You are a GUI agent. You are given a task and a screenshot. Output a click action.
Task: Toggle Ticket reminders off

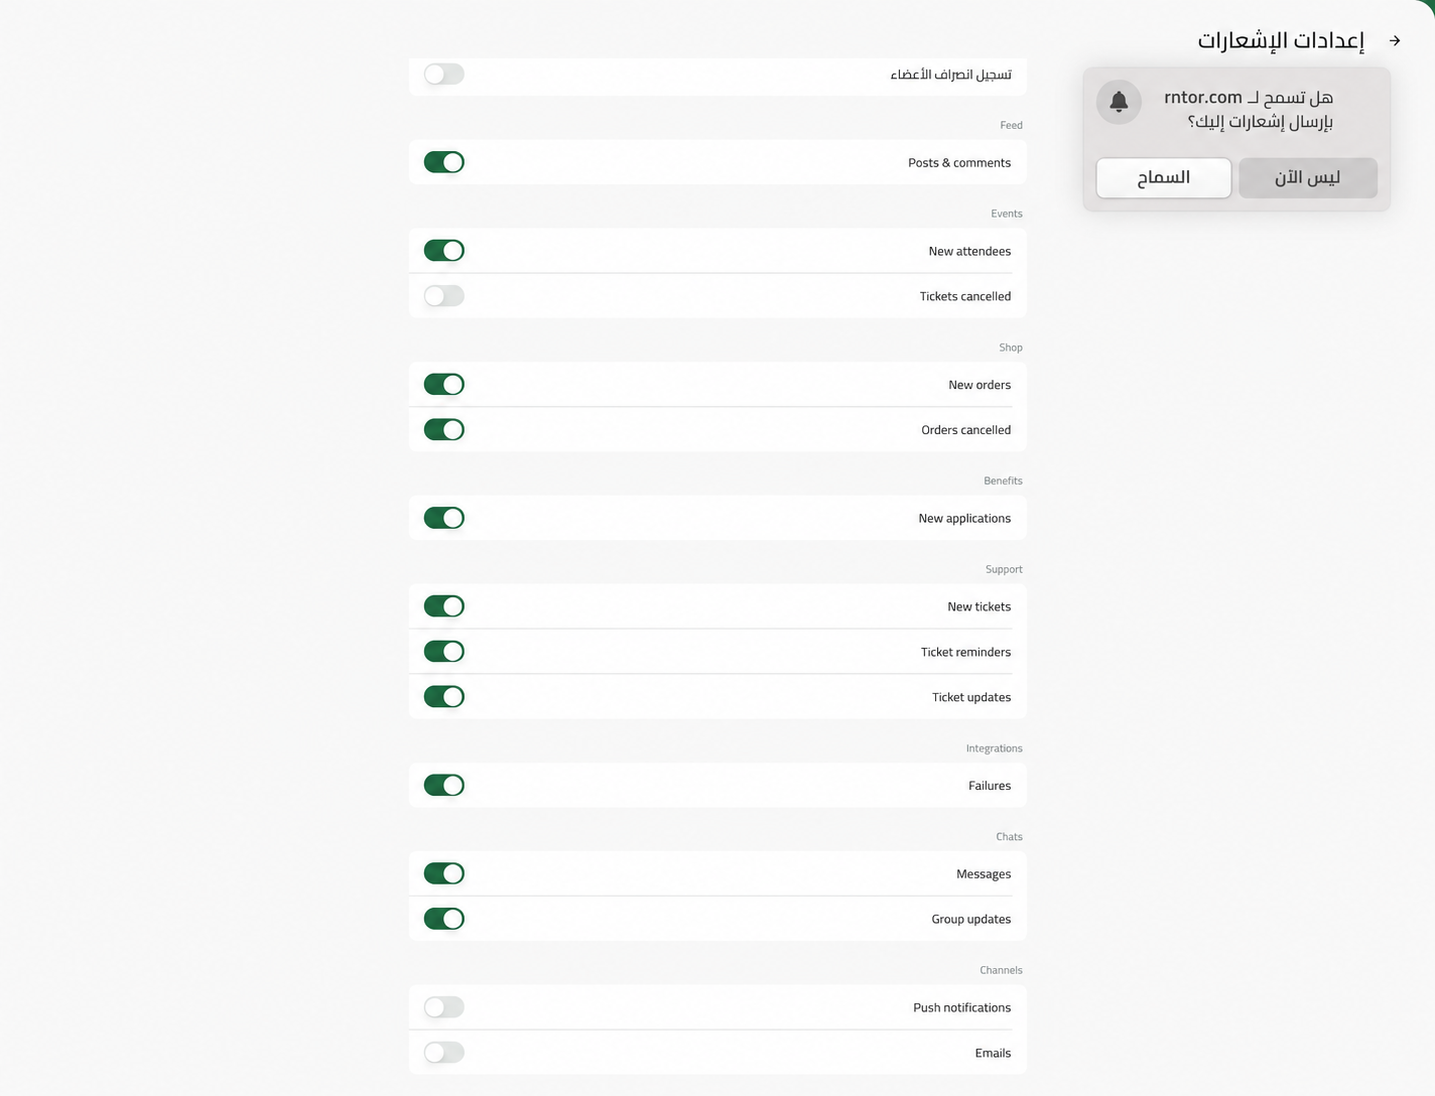(444, 652)
